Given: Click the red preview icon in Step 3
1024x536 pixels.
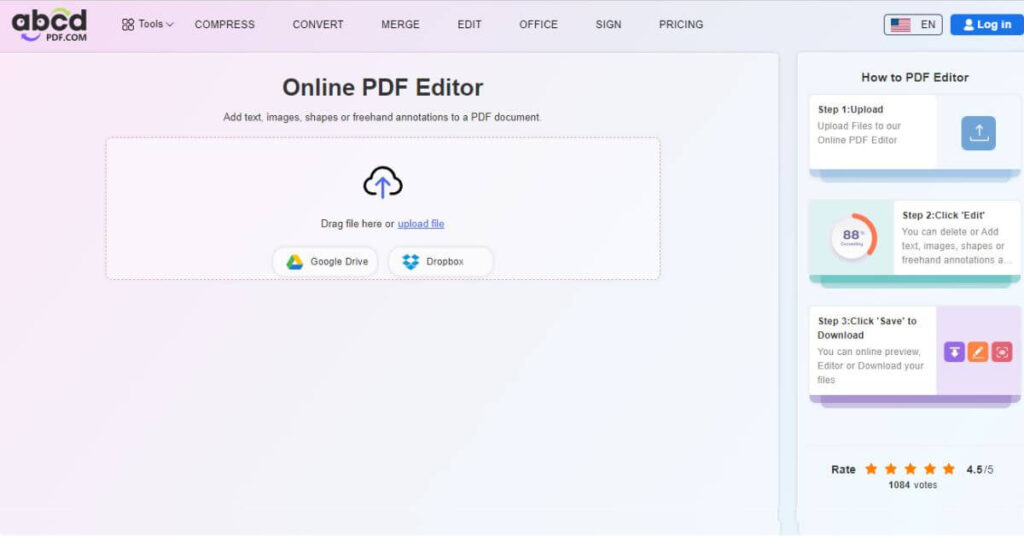Looking at the screenshot, I should click(x=1002, y=352).
